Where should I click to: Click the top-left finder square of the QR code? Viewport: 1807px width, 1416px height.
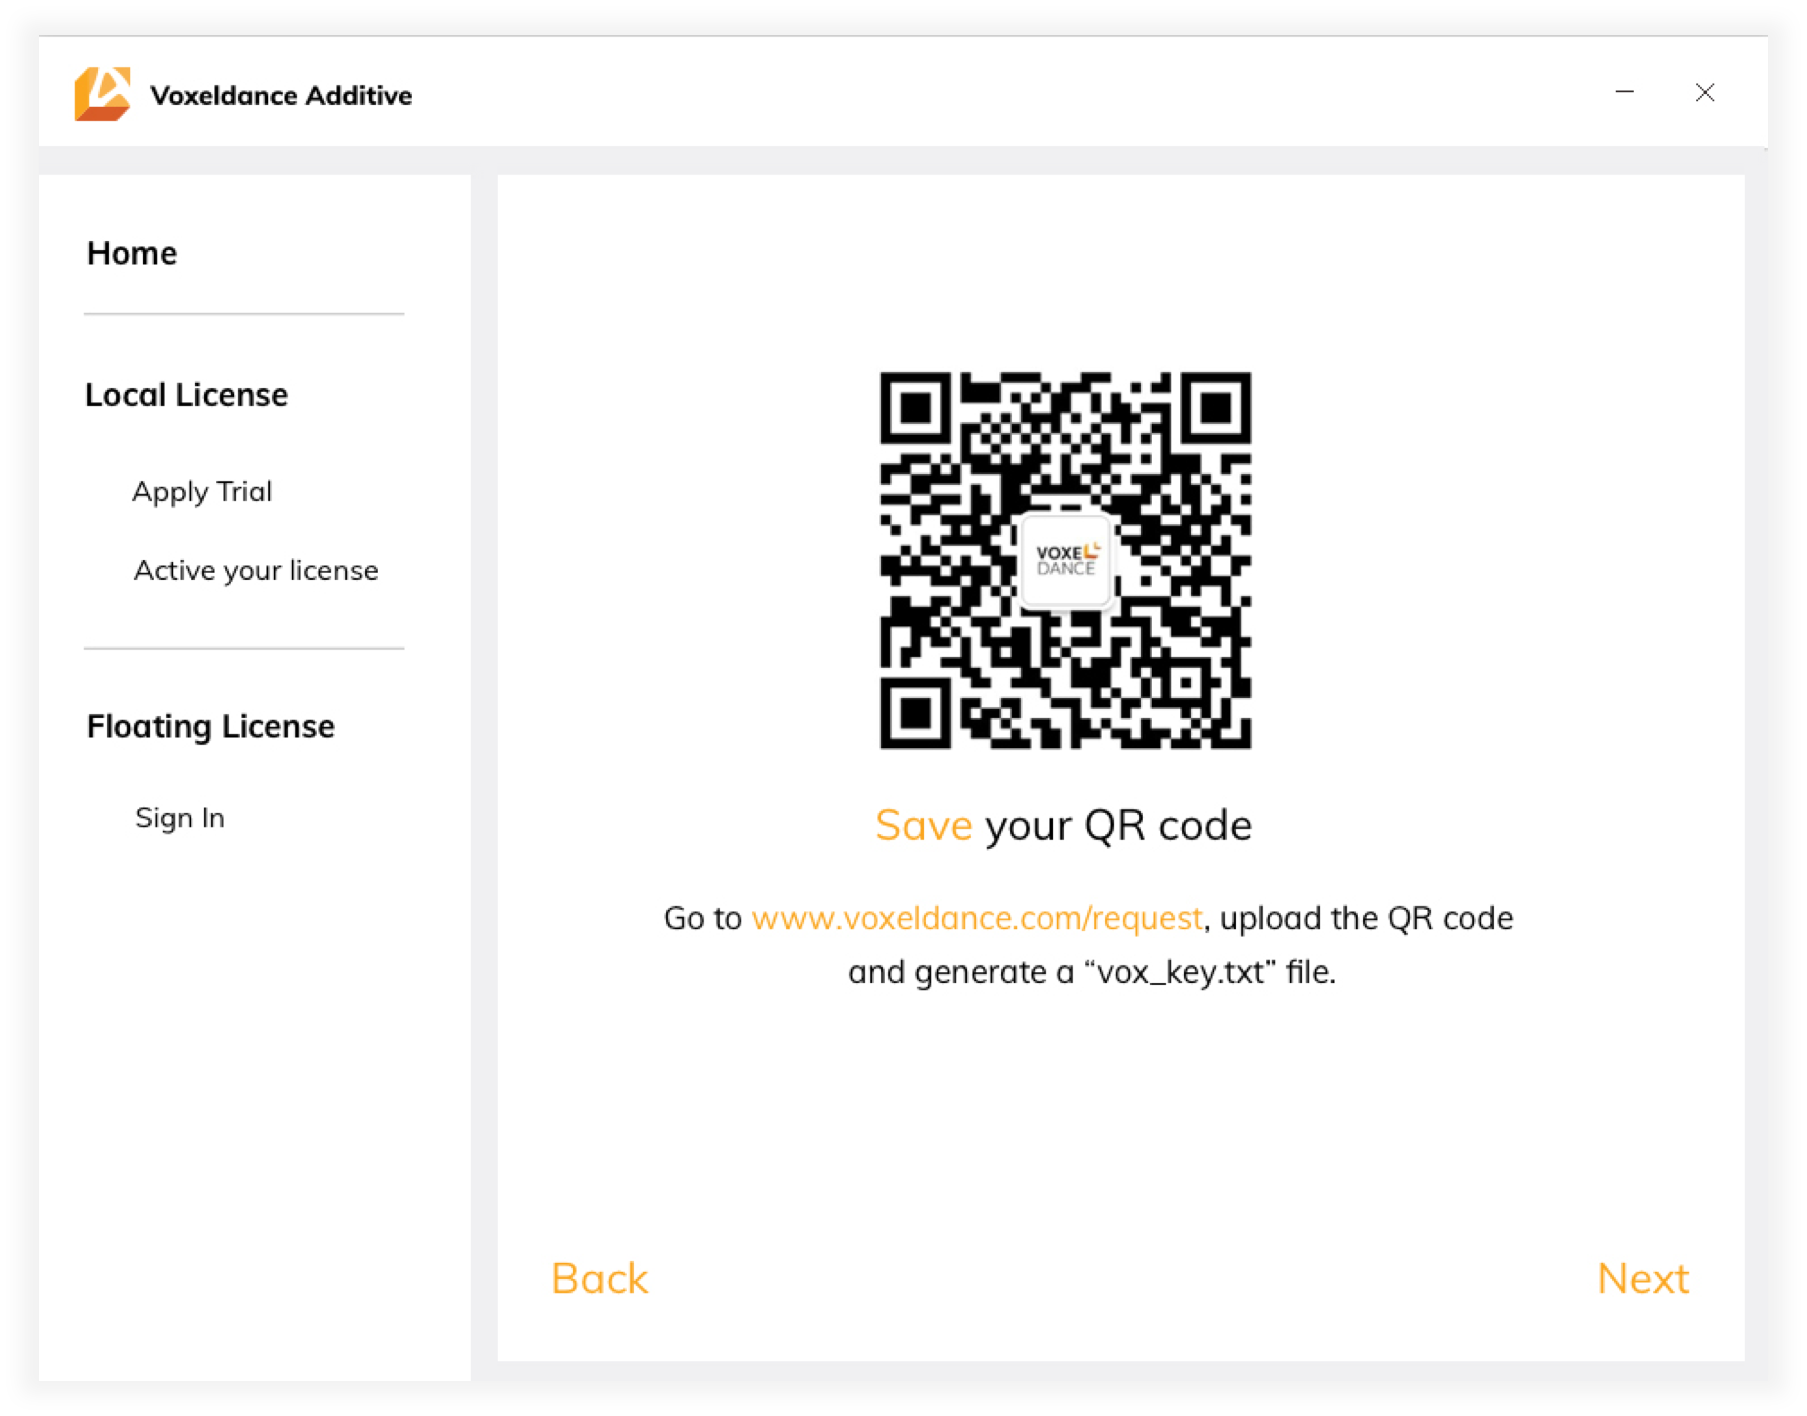915,407
